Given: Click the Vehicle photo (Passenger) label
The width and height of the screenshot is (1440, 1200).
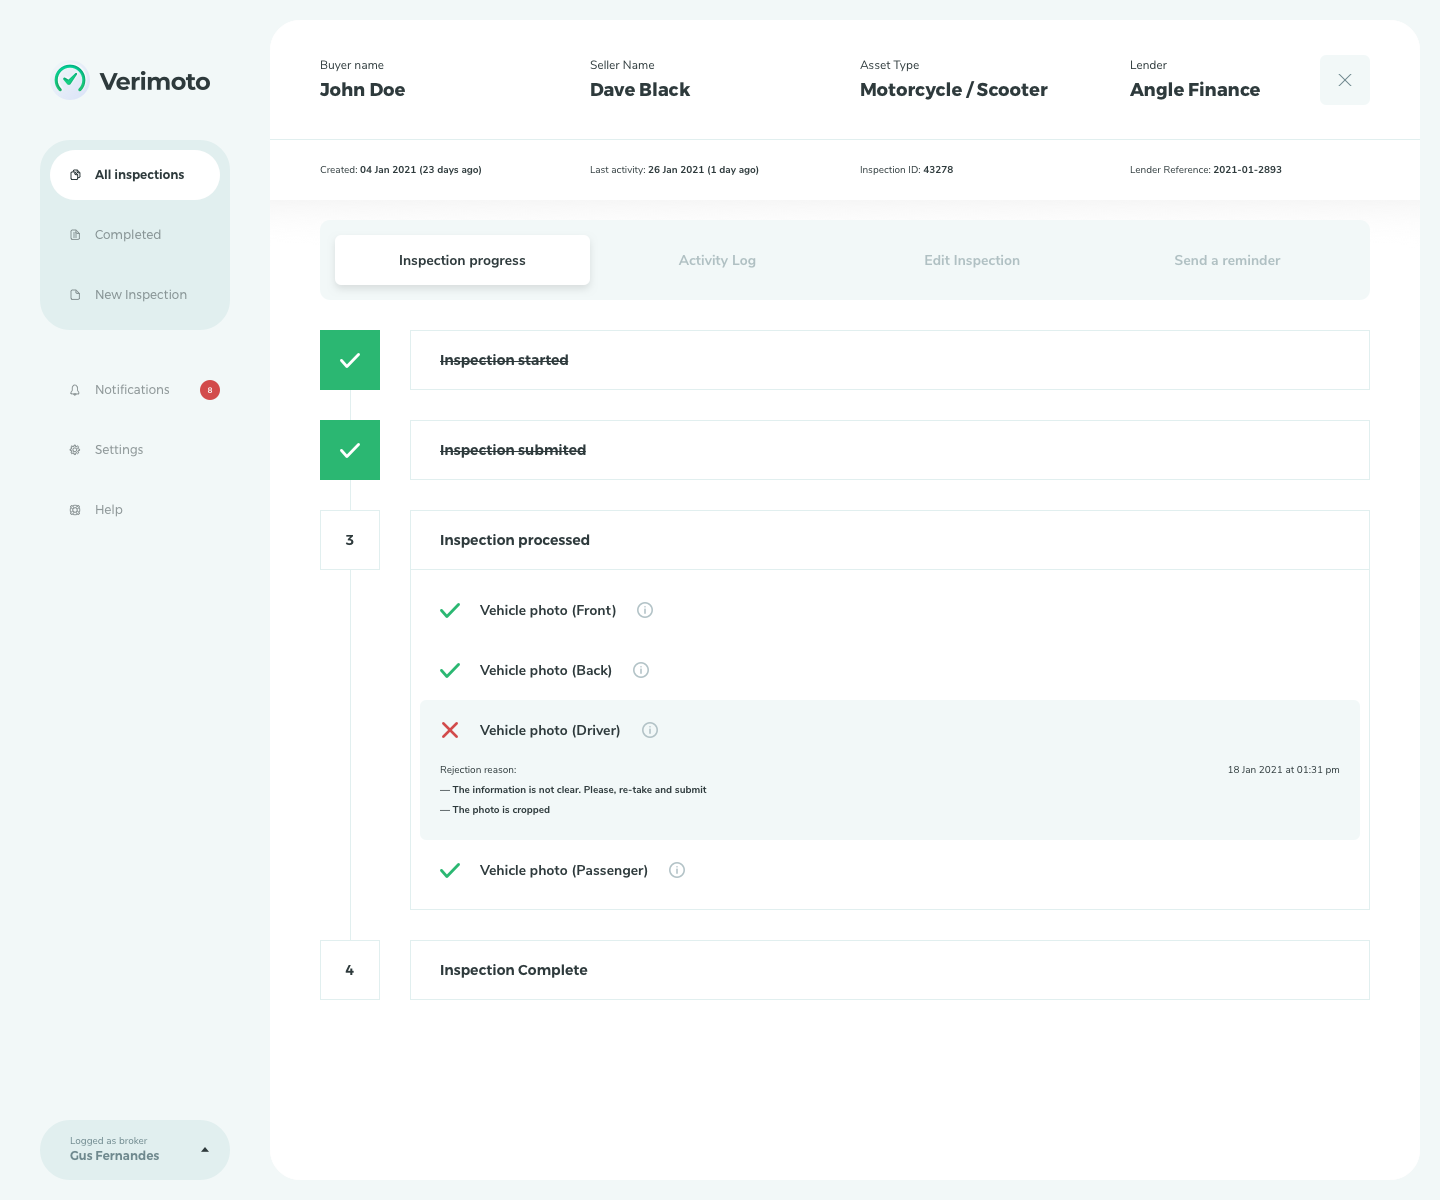Looking at the screenshot, I should tap(564, 870).
